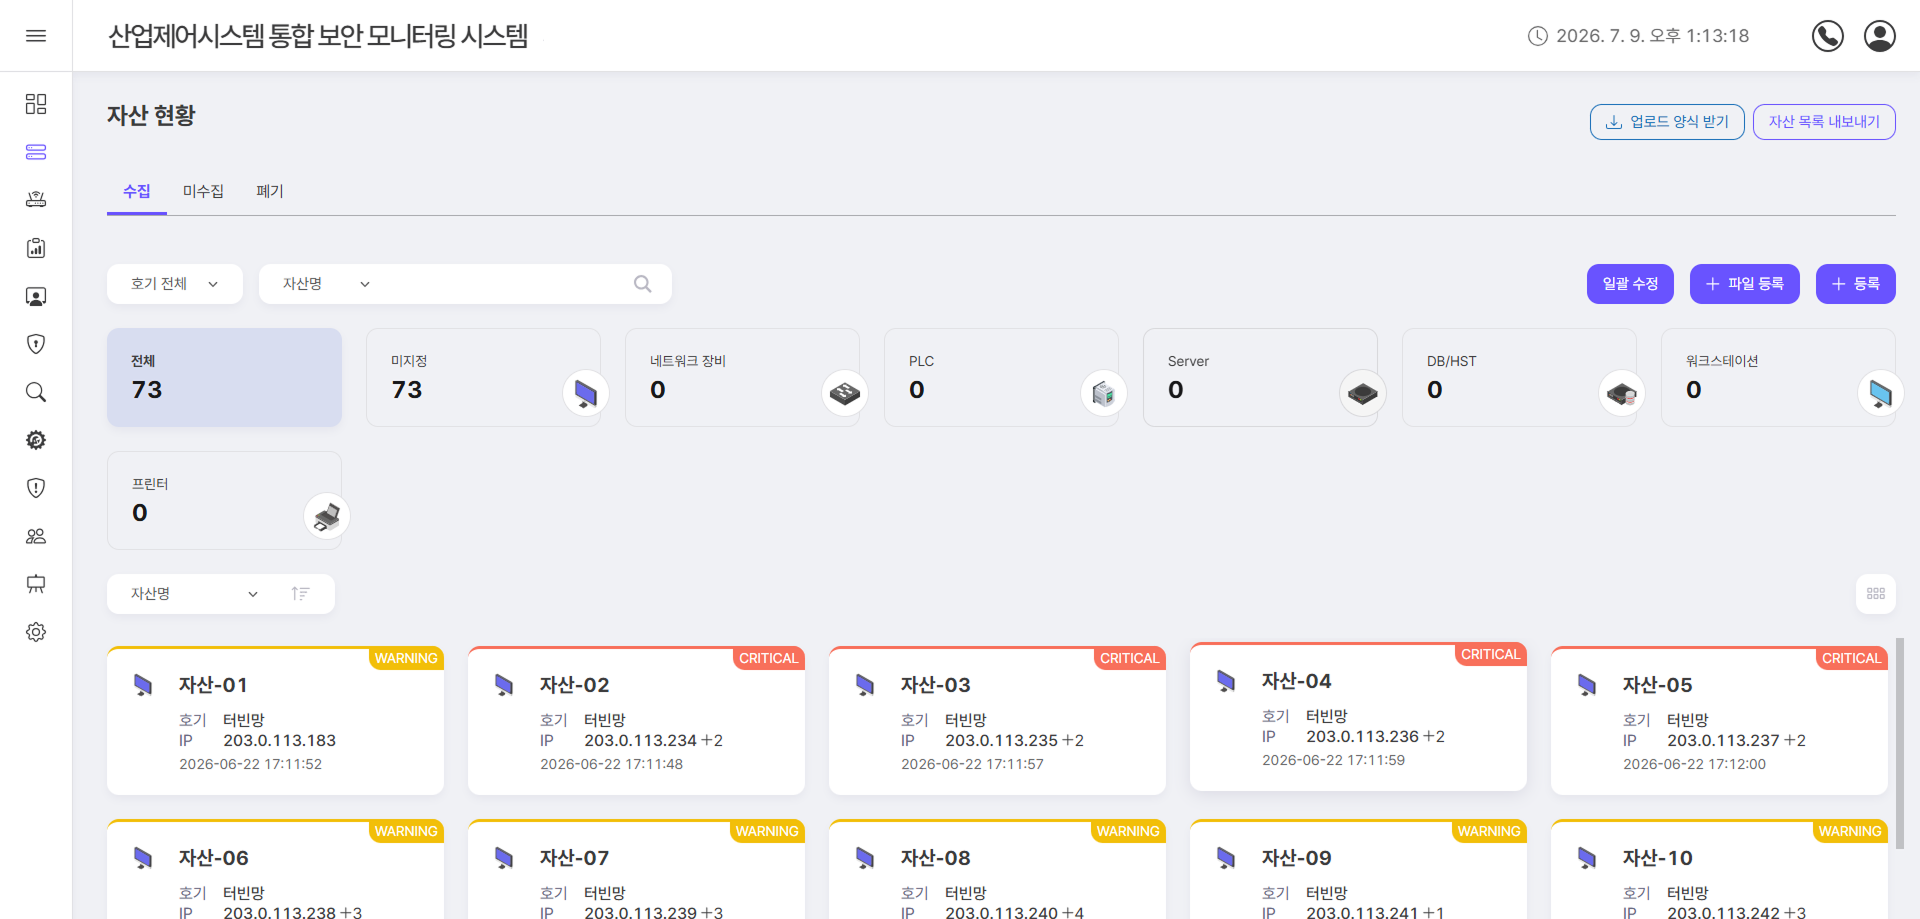This screenshot has height=919, width=1920.
Task: Click 자산 목록 내보내기 button
Action: pyautogui.click(x=1824, y=122)
